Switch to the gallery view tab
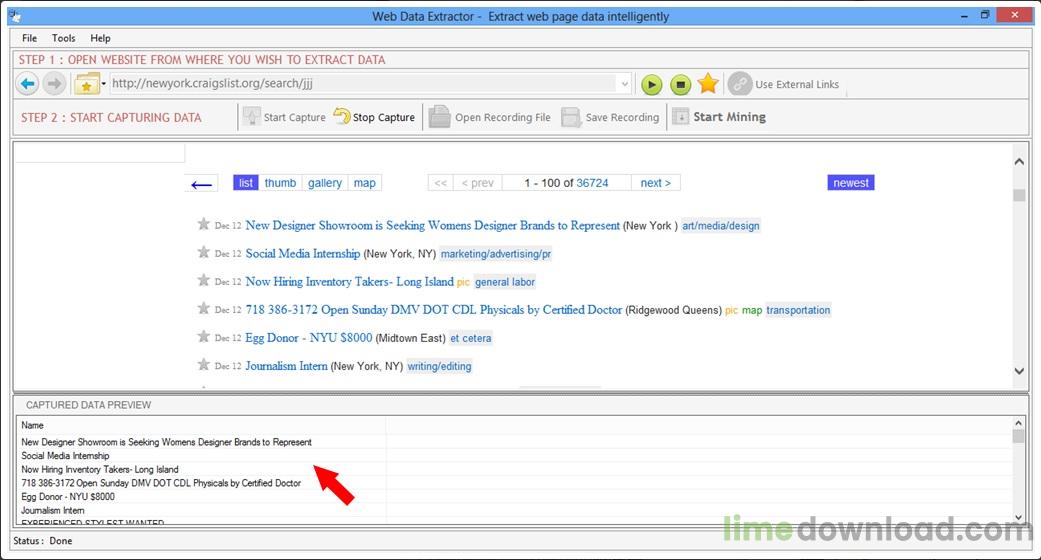1041x560 pixels. 325,183
